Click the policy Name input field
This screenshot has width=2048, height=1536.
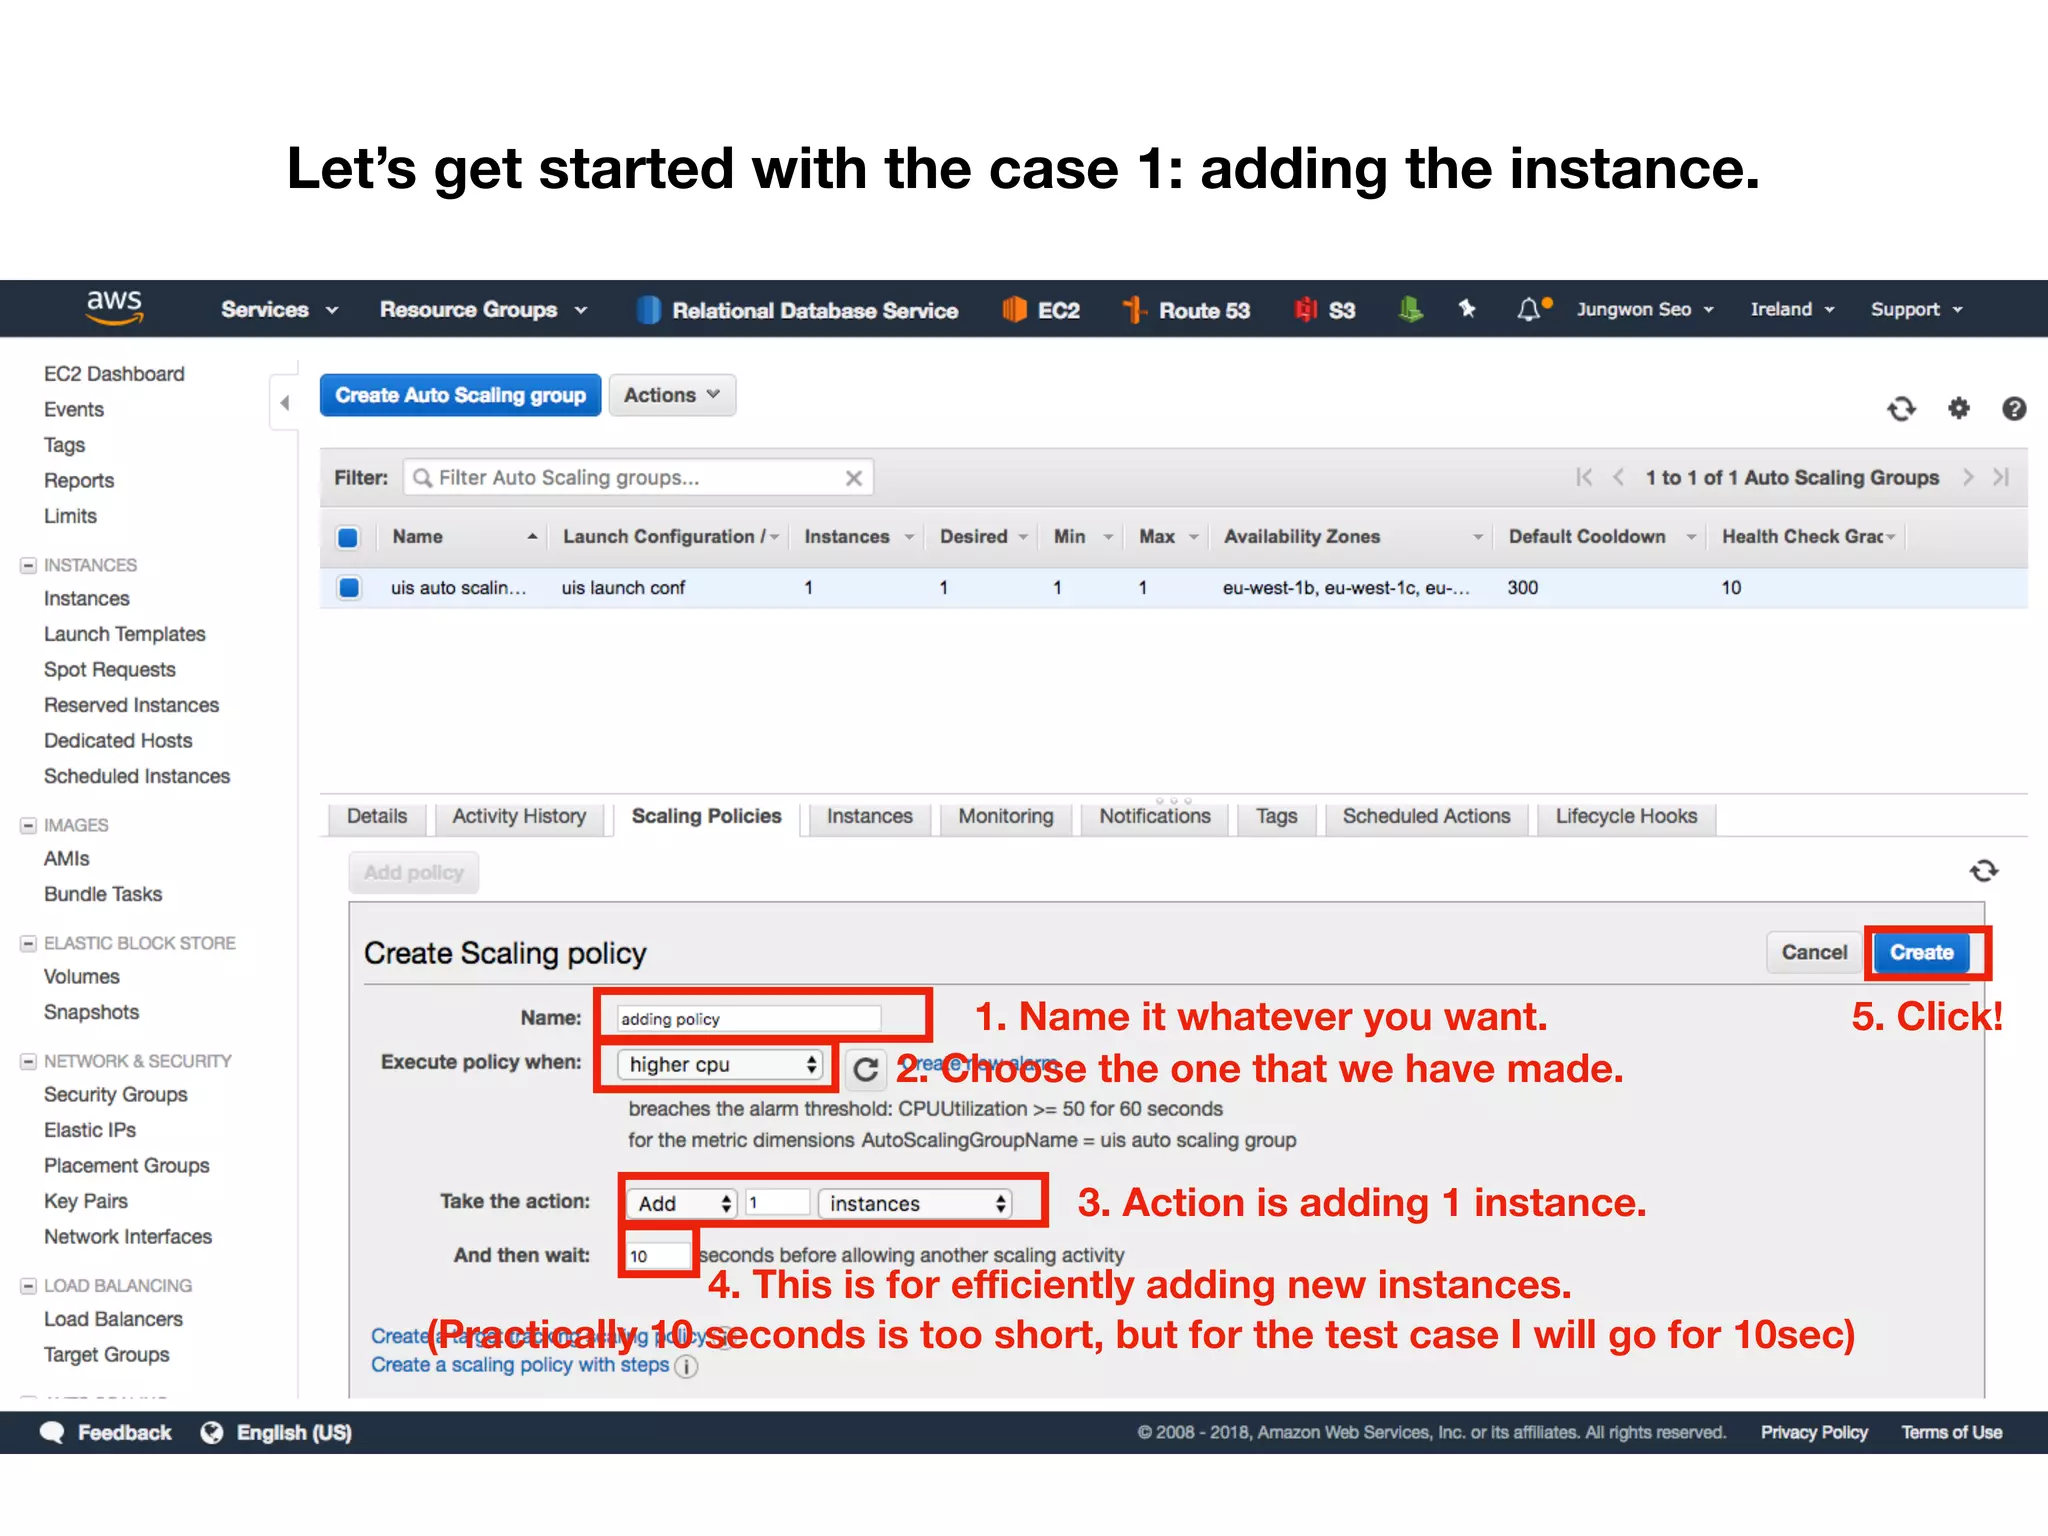(748, 1019)
